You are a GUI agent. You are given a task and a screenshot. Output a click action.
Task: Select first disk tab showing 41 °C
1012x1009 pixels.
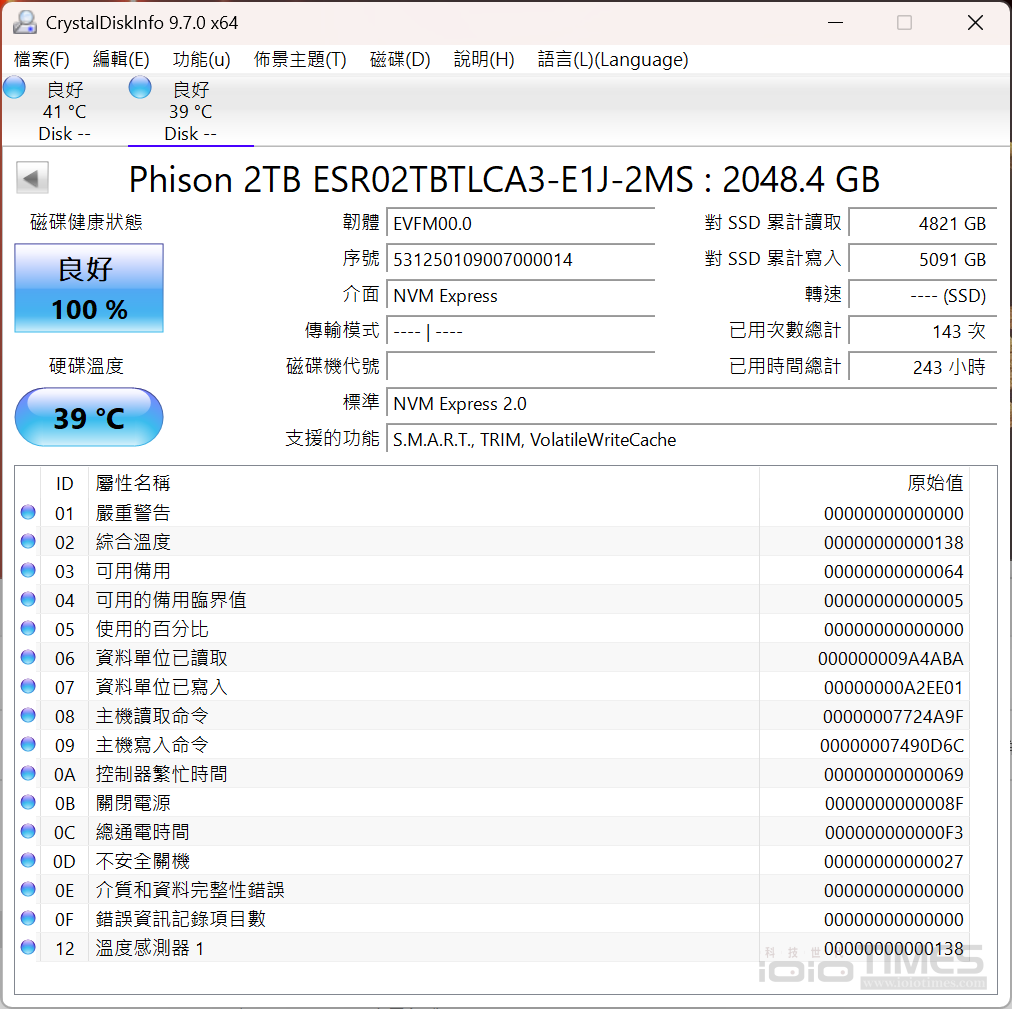[x=64, y=111]
